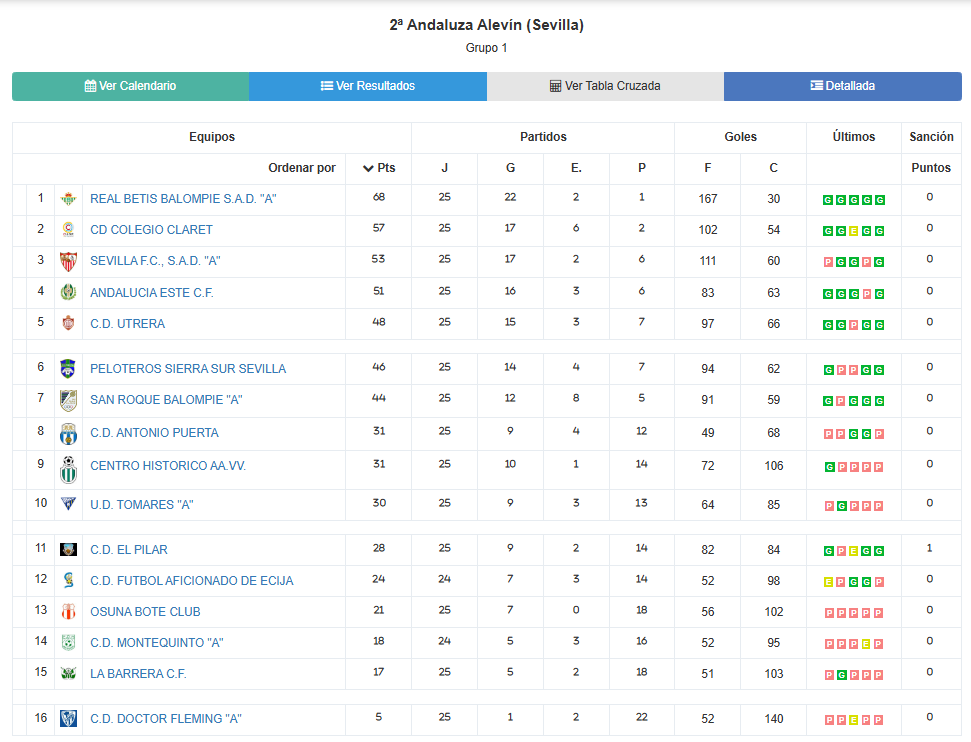This screenshot has width=971, height=742.
Task: Click the C.D. Utrera team crest
Action: pyautogui.click(x=68, y=323)
